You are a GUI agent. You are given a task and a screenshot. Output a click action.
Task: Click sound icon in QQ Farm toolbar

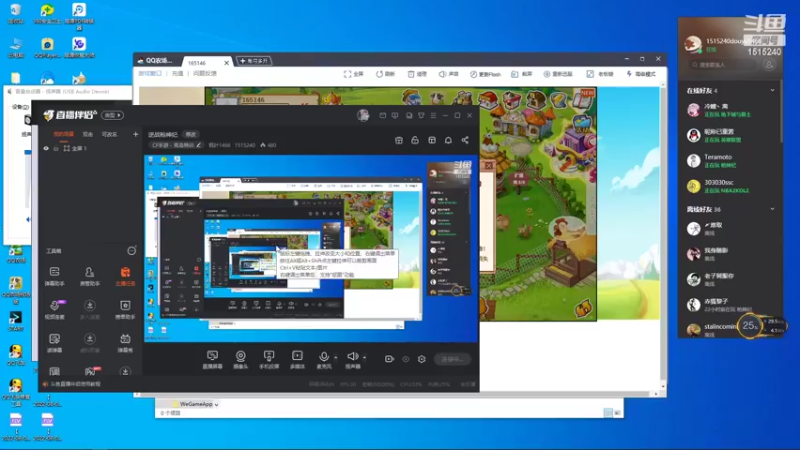(x=442, y=74)
